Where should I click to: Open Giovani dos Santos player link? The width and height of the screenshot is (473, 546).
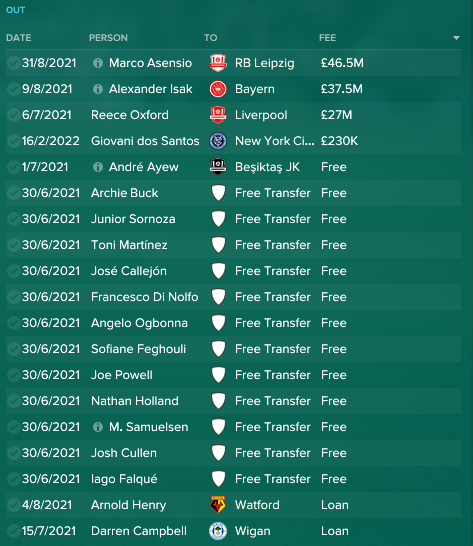145,141
